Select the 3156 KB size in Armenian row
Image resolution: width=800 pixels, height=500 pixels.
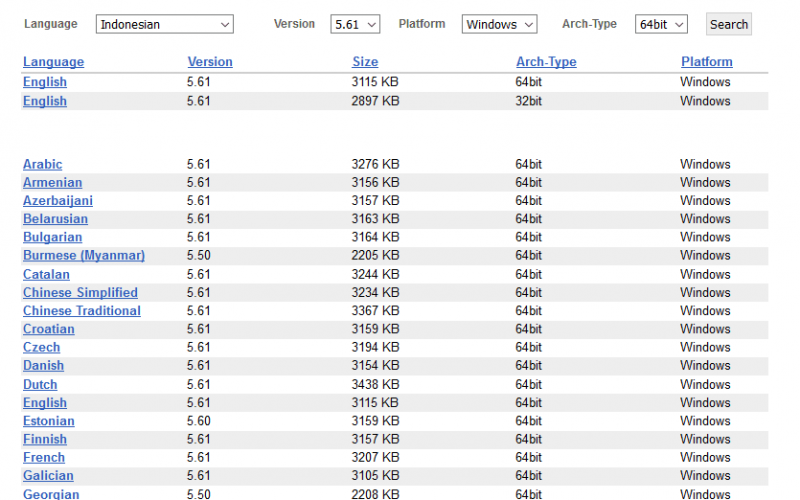375,183
